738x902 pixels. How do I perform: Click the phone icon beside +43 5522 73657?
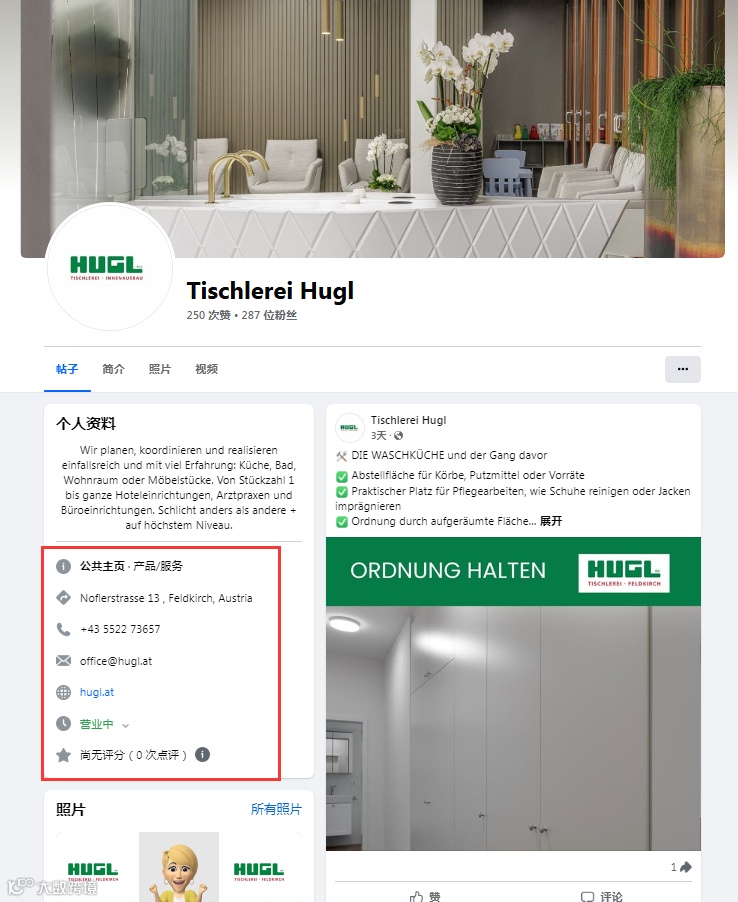63,629
